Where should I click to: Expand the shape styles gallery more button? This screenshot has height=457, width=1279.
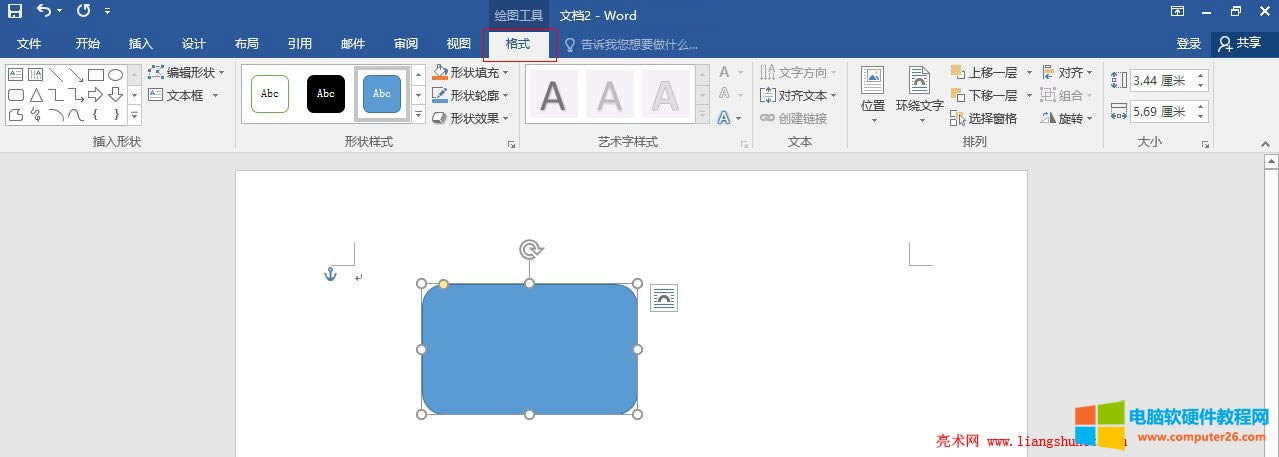coord(419,116)
